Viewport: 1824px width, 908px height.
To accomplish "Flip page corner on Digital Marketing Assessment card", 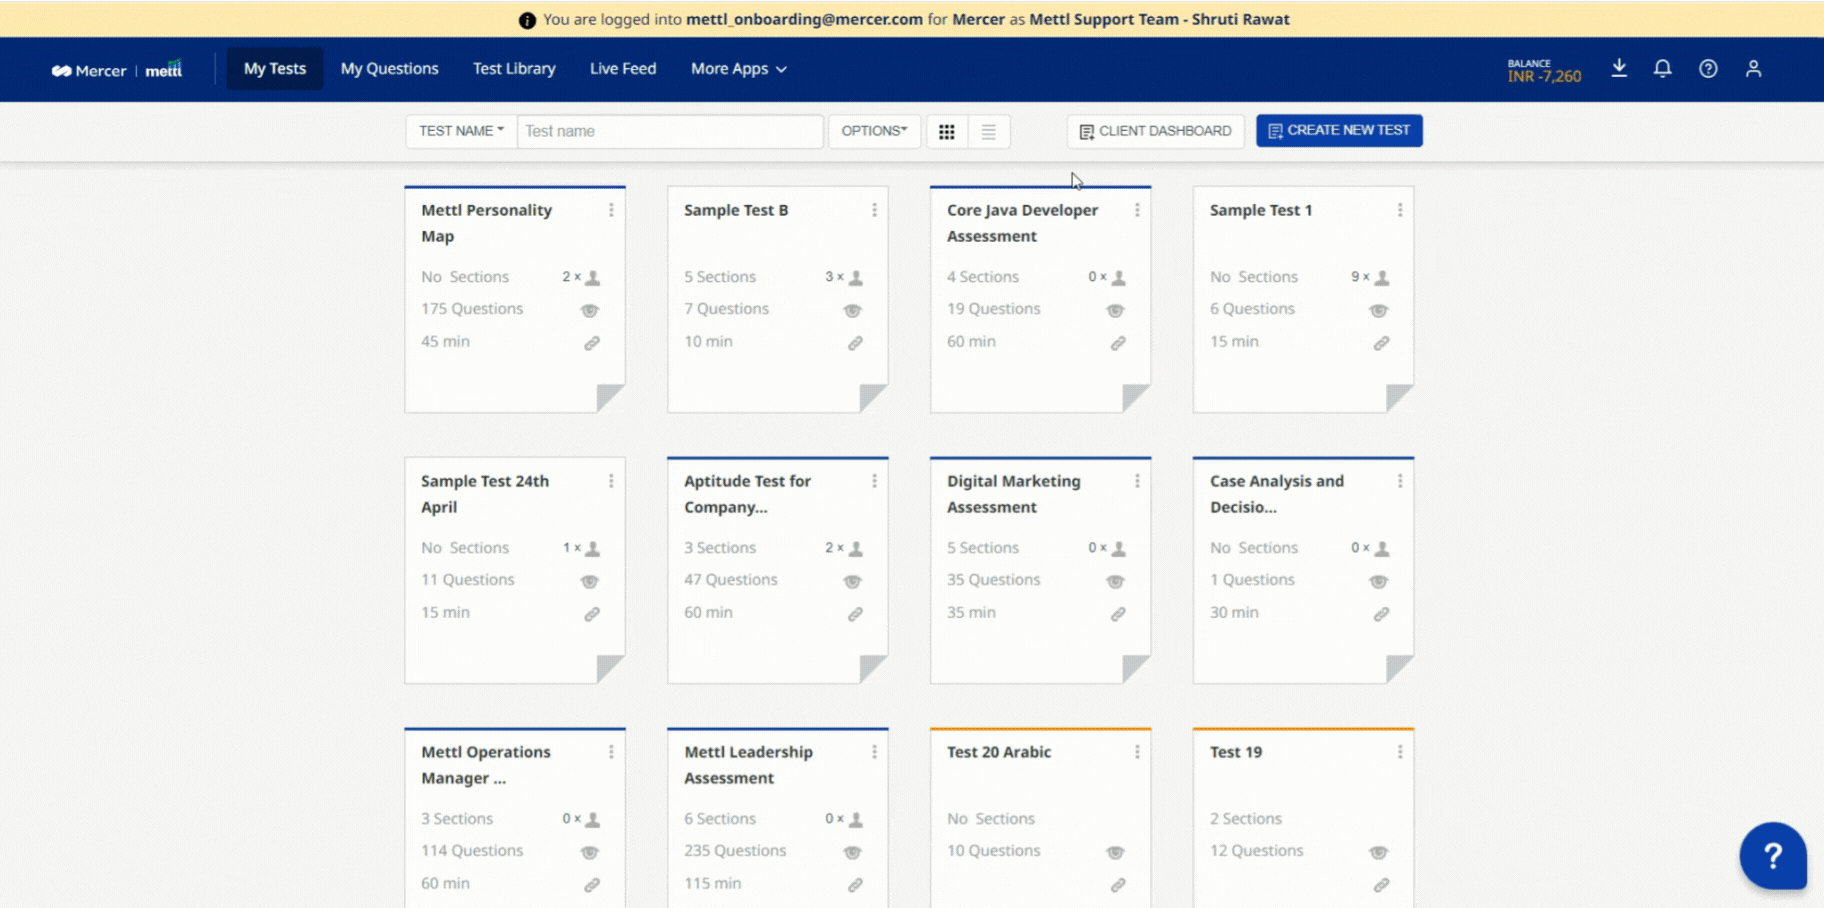I will click(1136, 669).
